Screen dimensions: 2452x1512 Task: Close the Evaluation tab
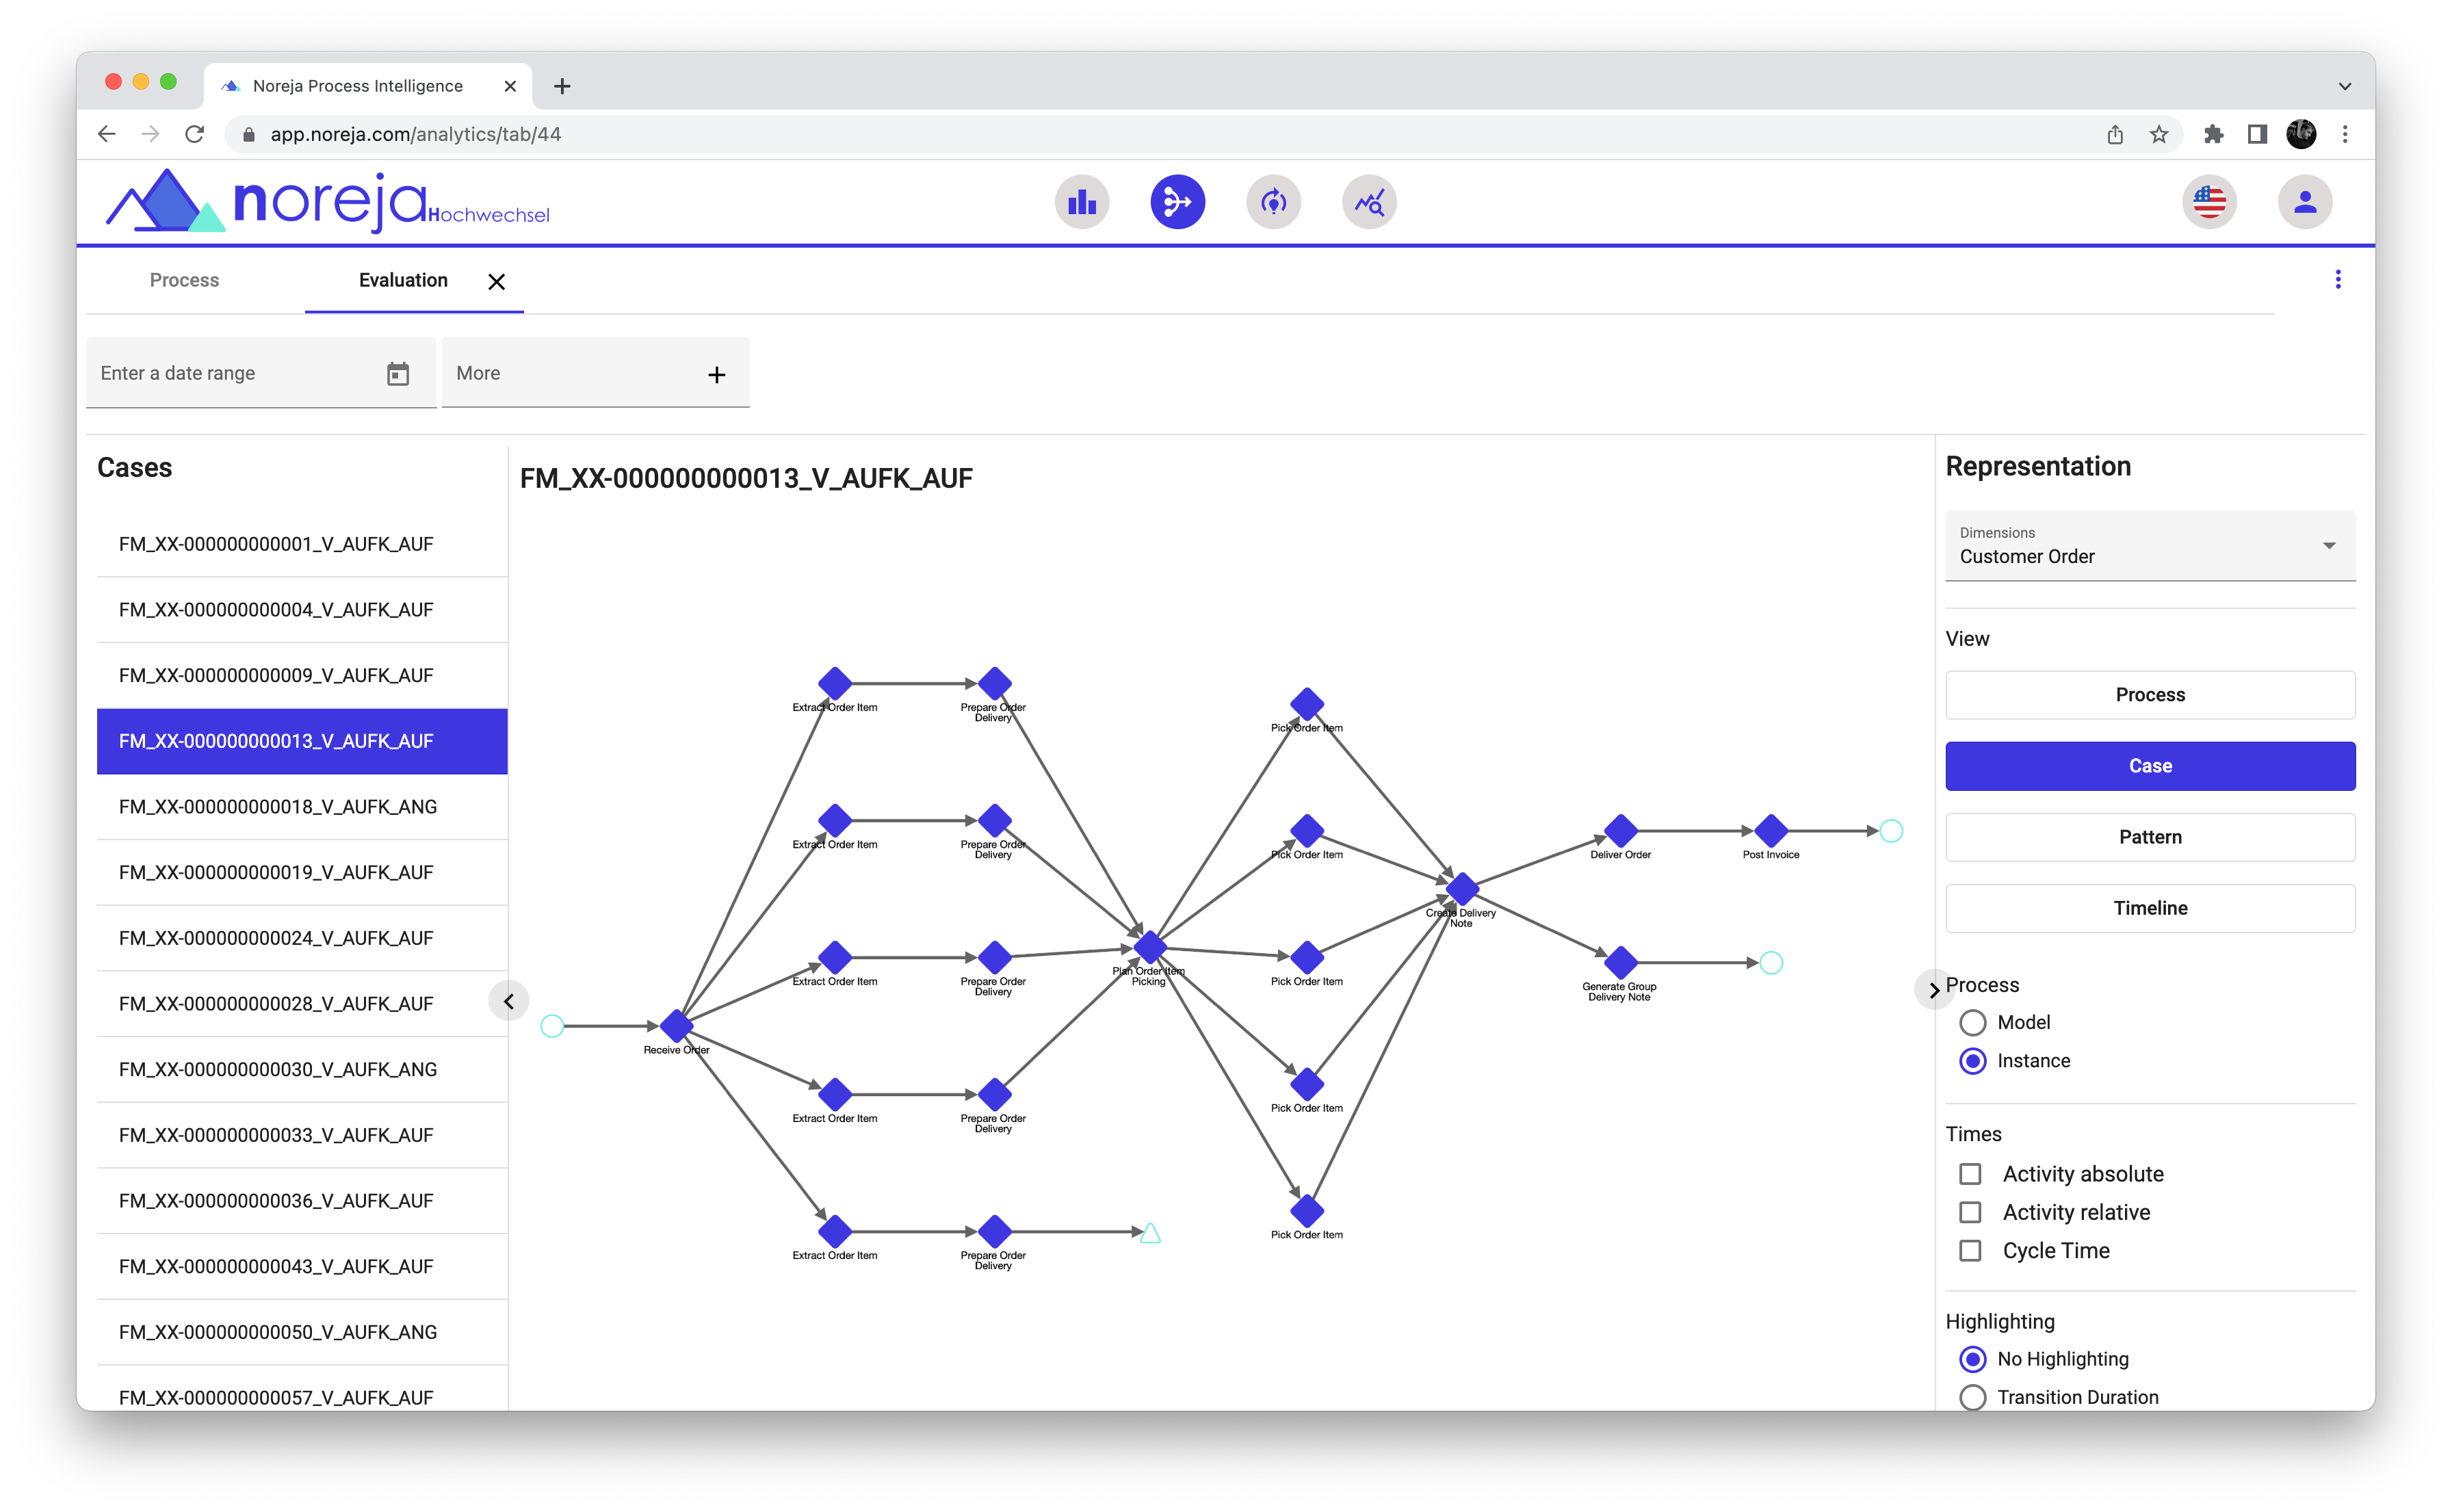pos(496,282)
